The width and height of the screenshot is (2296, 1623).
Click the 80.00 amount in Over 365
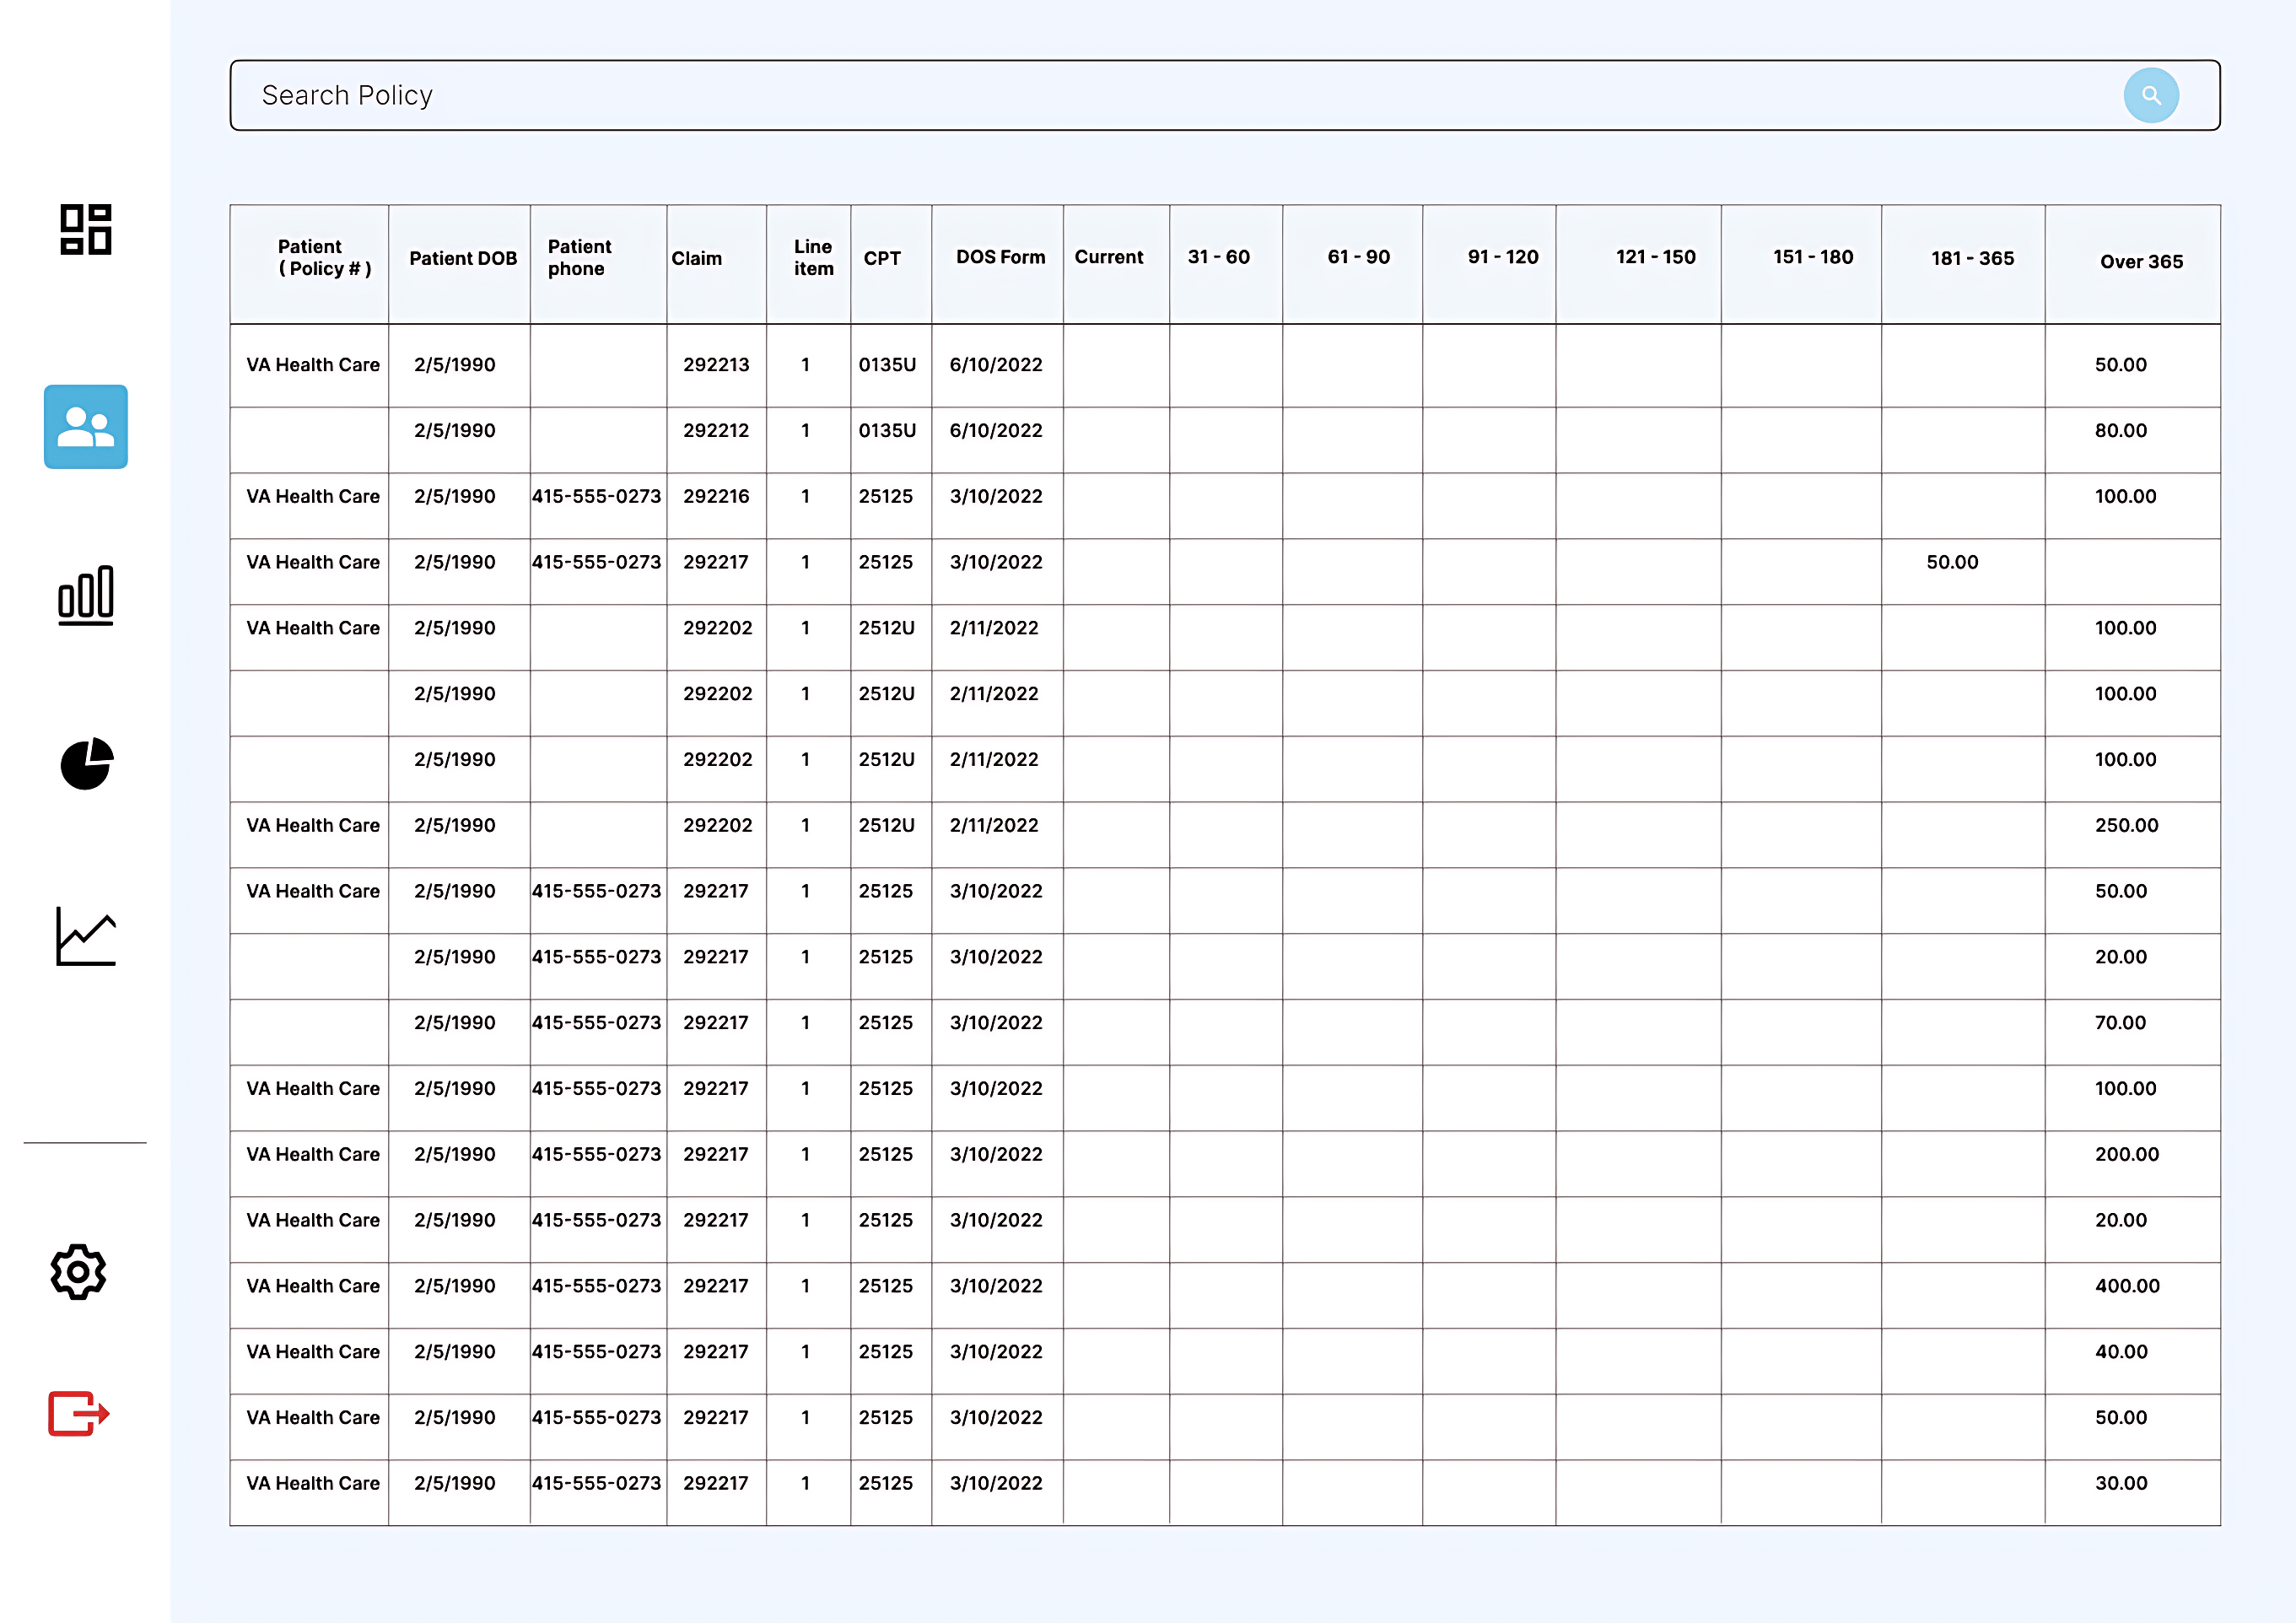coord(2120,431)
